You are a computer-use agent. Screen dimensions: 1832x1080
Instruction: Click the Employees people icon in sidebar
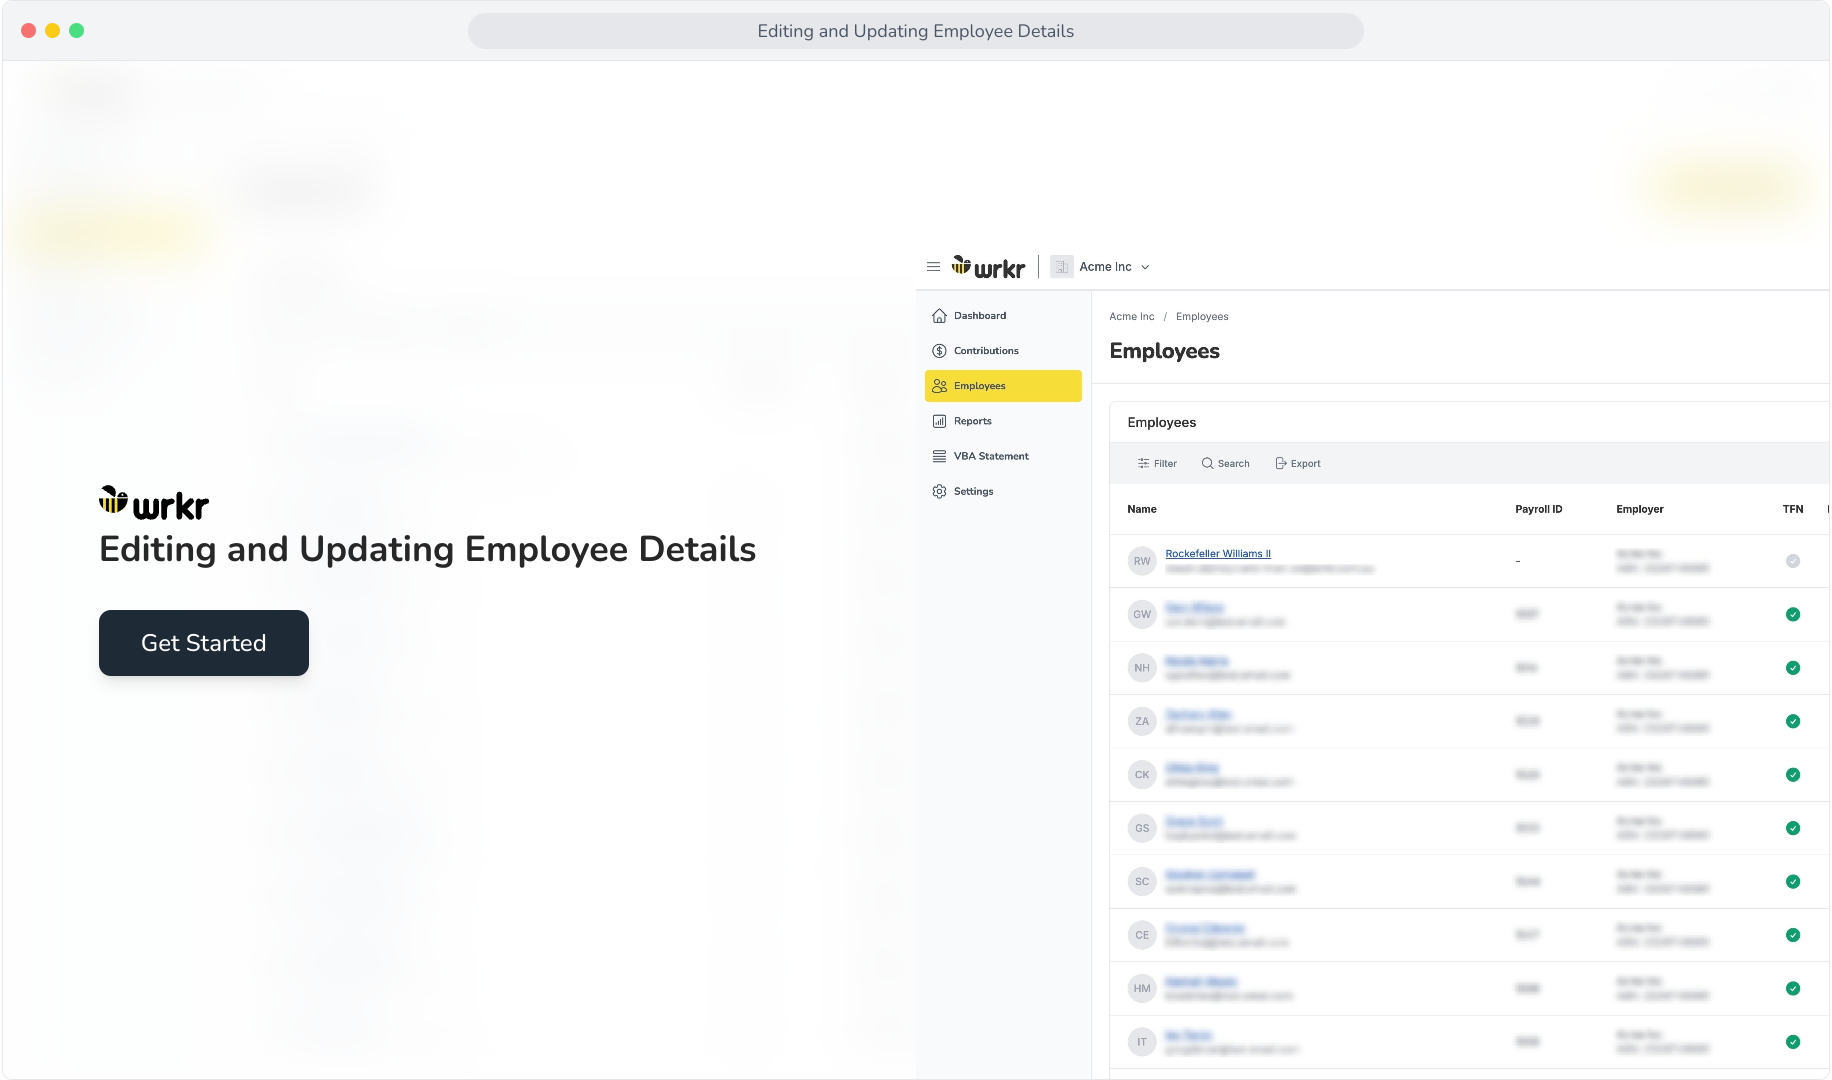[939, 386]
